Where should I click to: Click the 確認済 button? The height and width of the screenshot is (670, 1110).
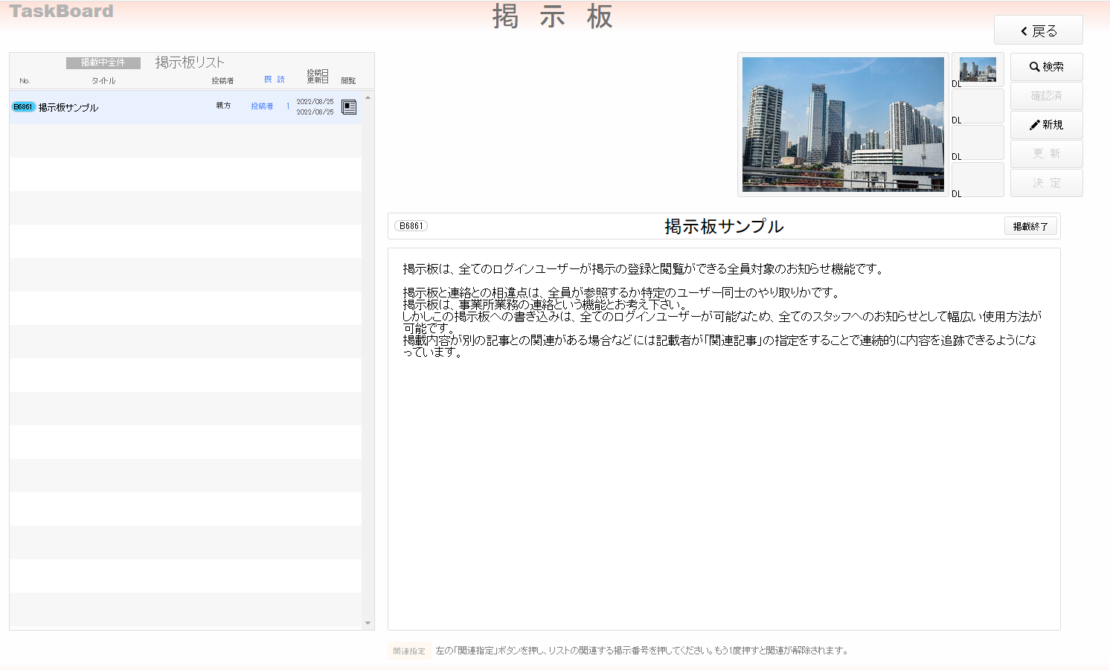pyautogui.click(x=1046, y=96)
